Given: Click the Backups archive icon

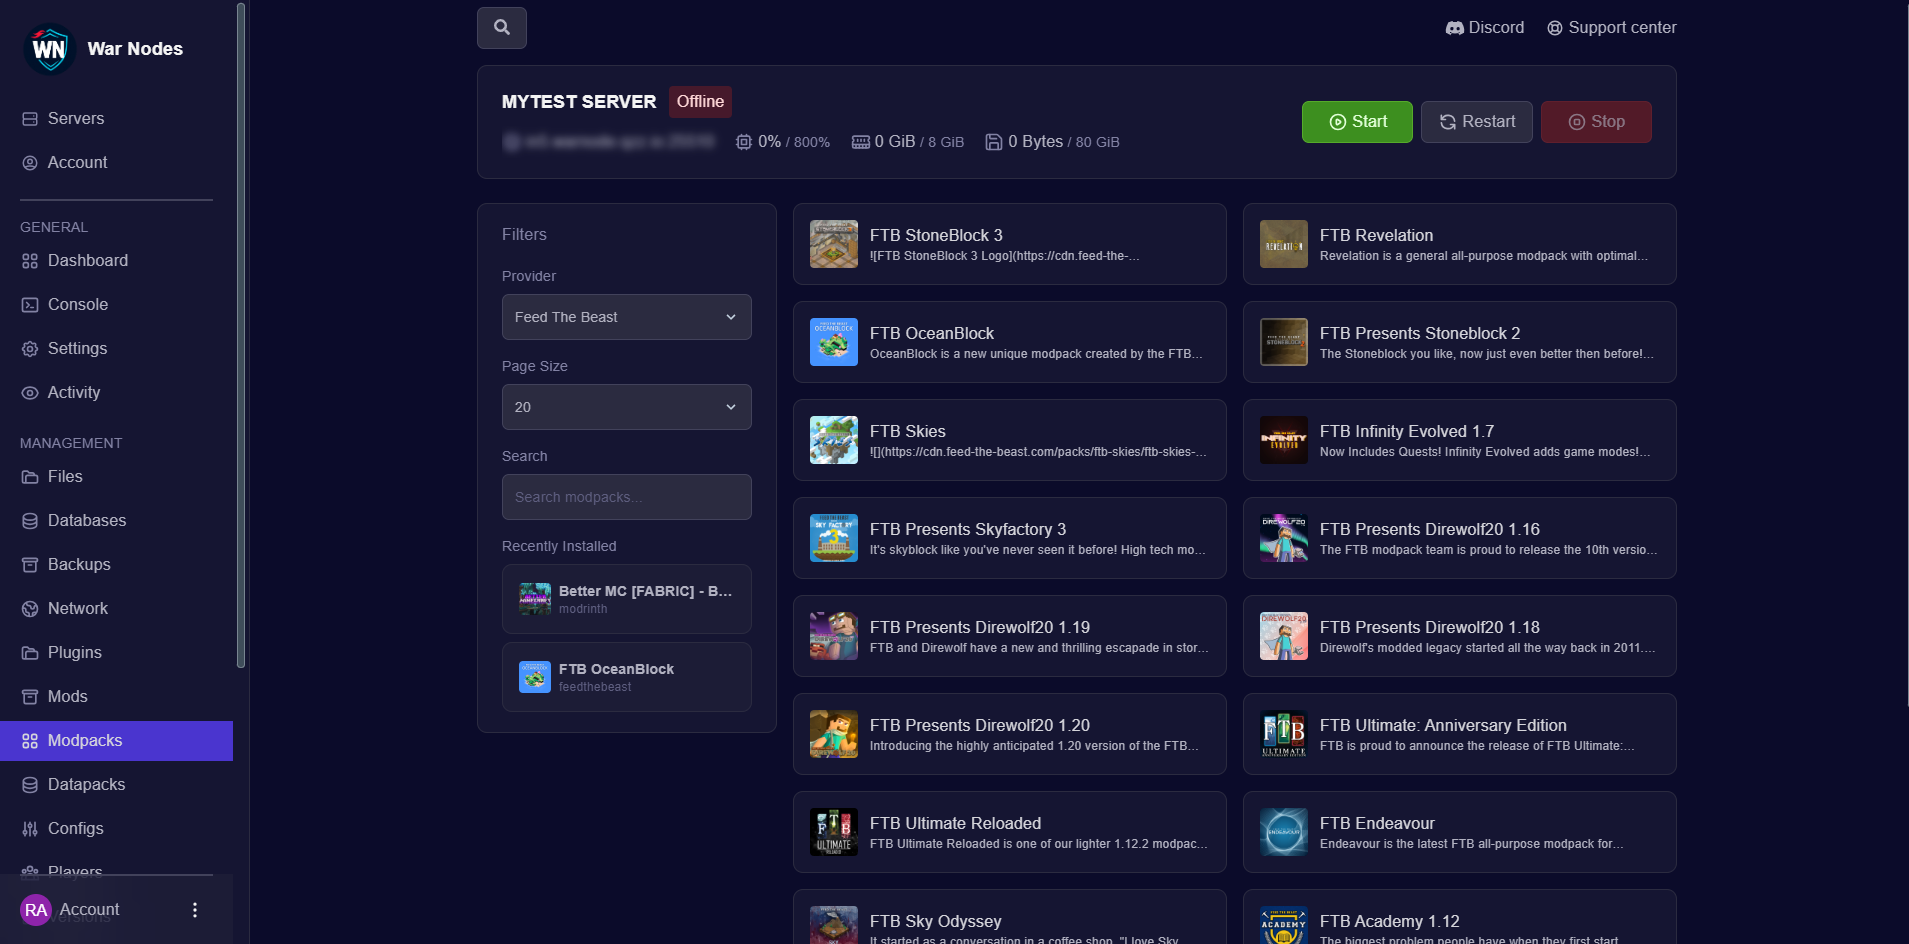Looking at the screenshot, I should click(x=30, y=565).
